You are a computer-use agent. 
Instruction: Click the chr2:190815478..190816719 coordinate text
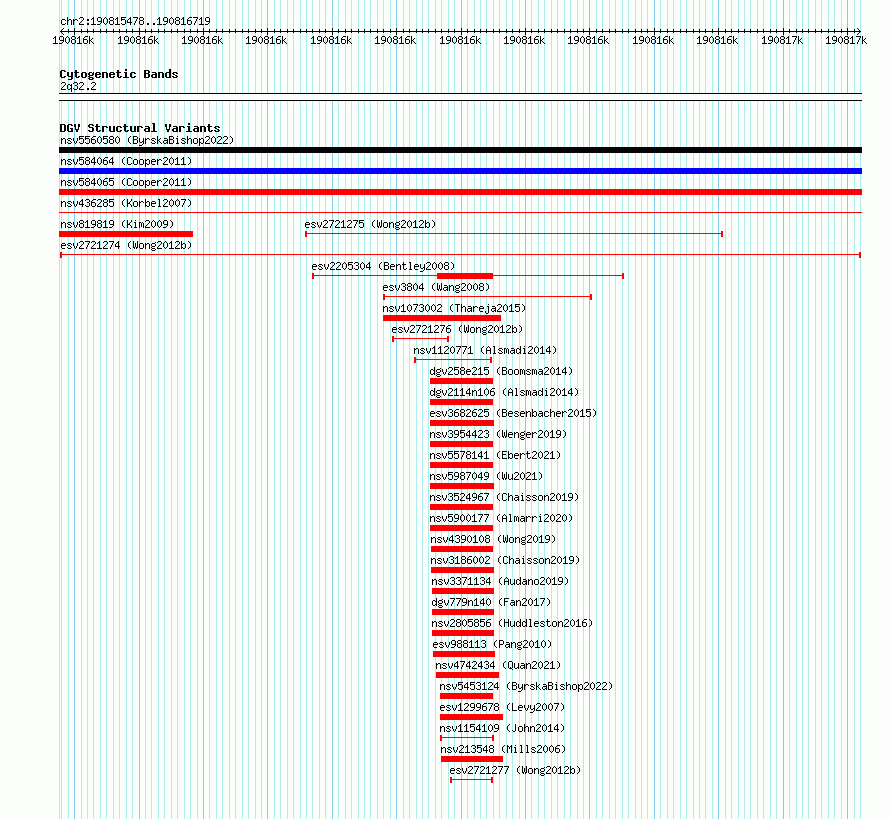point(135,21)
